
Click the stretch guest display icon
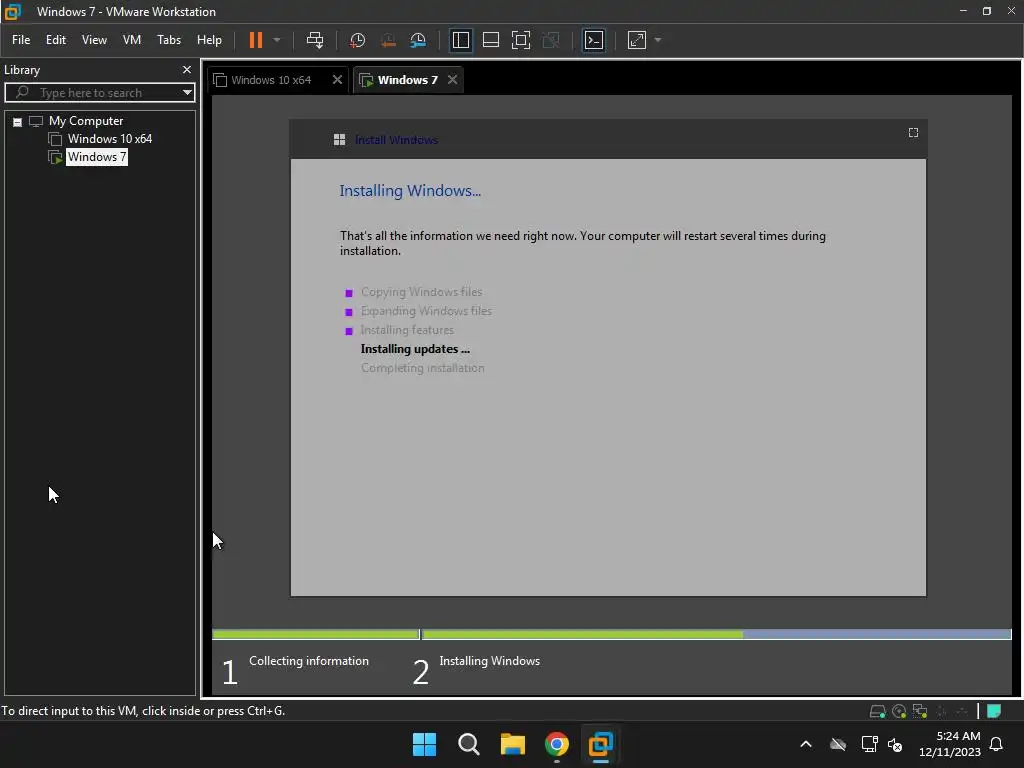(637, 40)
